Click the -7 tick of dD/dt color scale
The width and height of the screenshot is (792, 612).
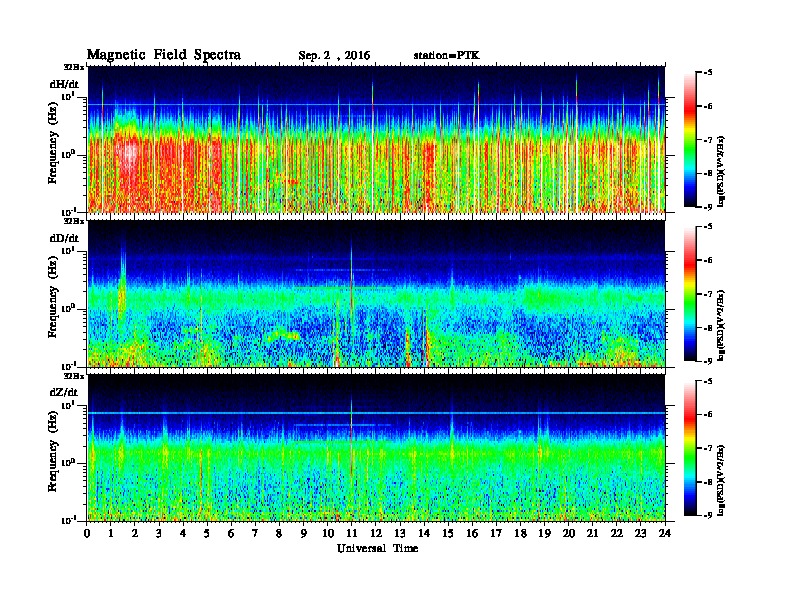708,293
